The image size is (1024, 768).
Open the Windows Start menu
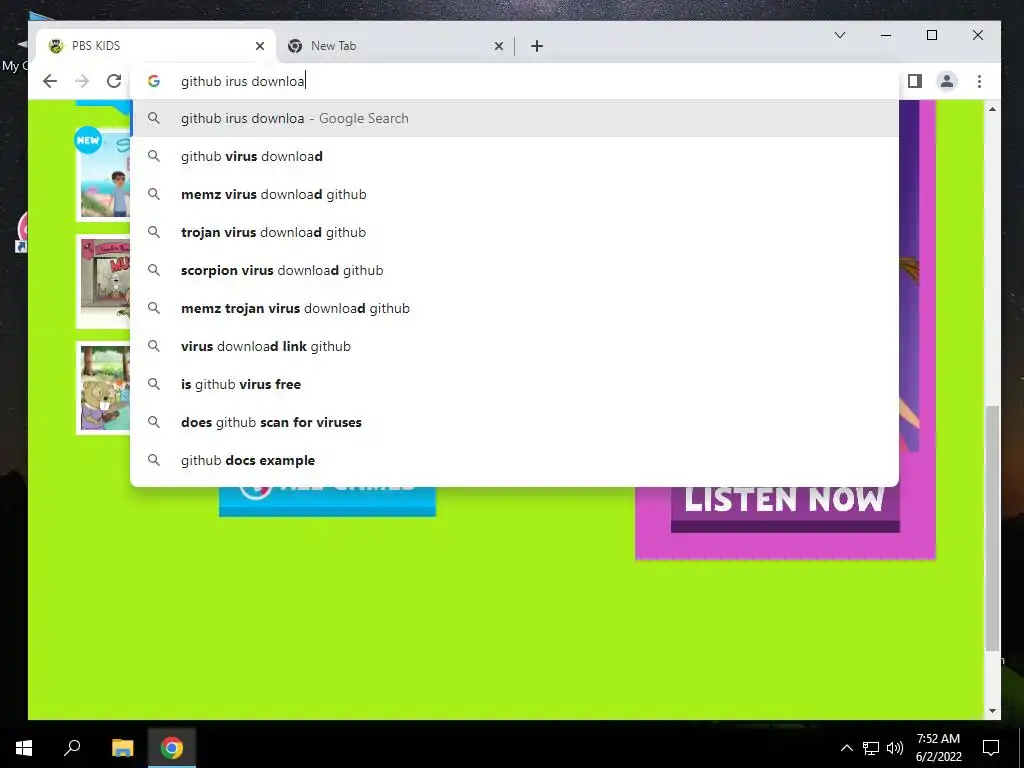[x=24, y=748]
